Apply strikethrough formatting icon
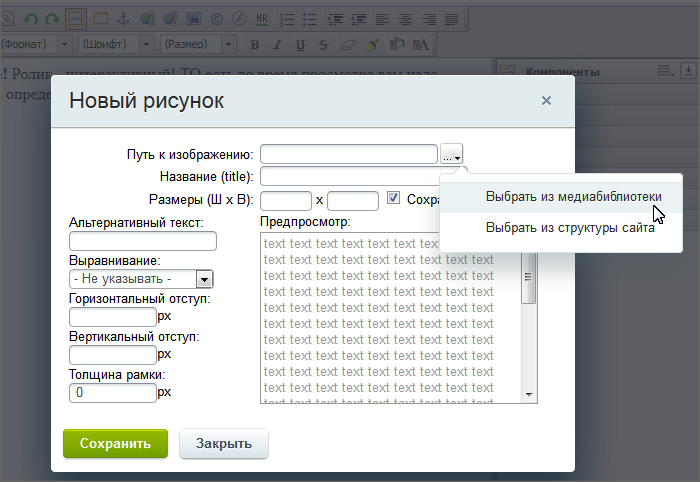The width and height of the screenshot is (700, 482). pos(324,45)
